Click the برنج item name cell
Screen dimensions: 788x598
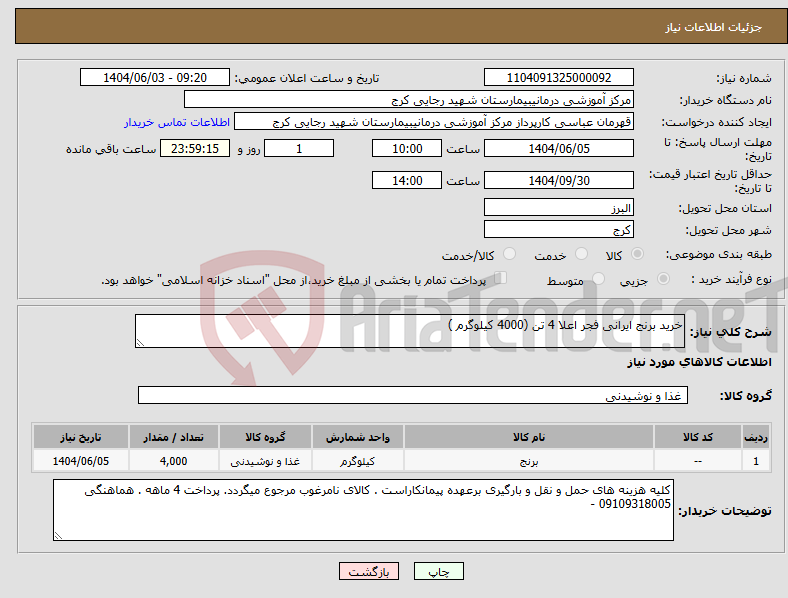(529, 461)
